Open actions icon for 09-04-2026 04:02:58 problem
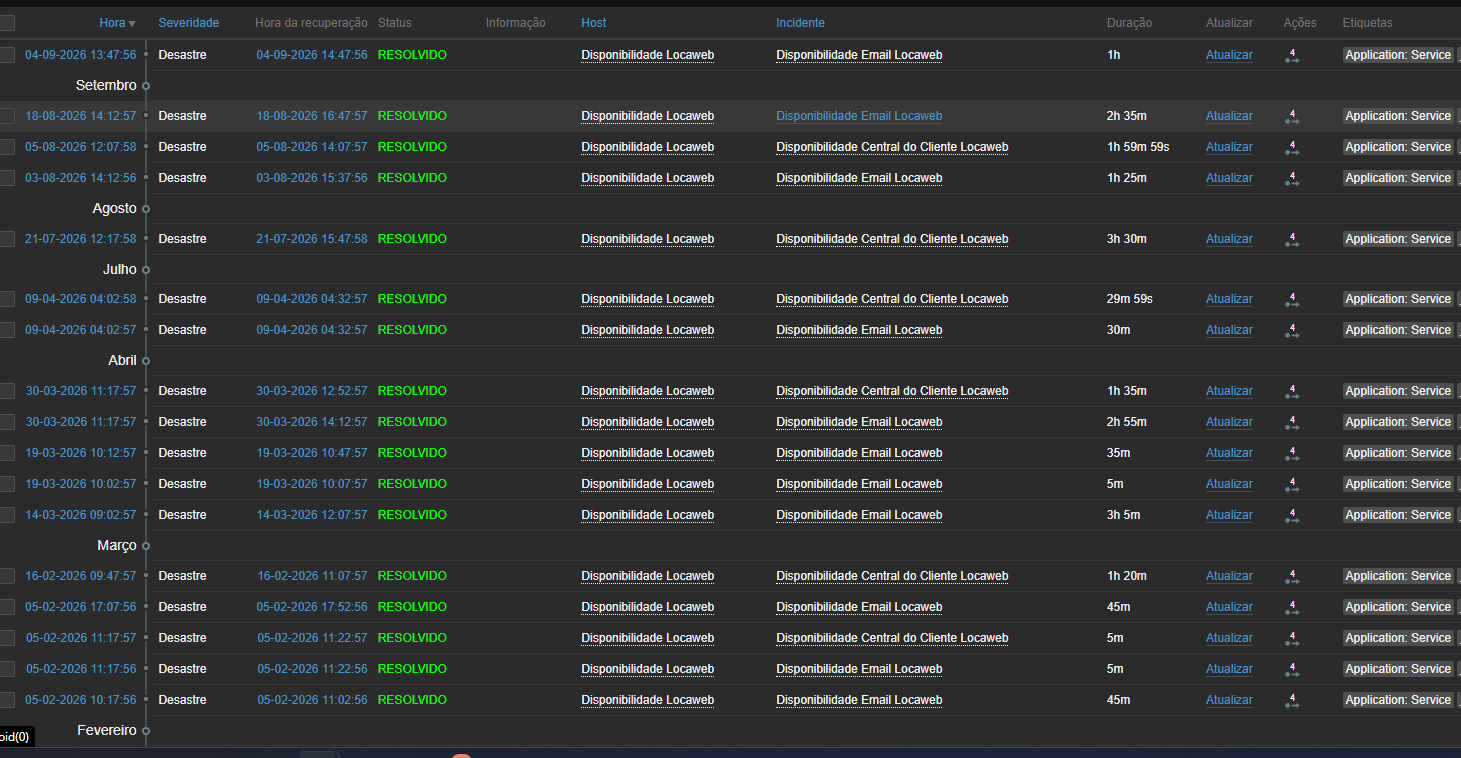This screenshot has width=1461, height=758. [x=1291, y=300]
